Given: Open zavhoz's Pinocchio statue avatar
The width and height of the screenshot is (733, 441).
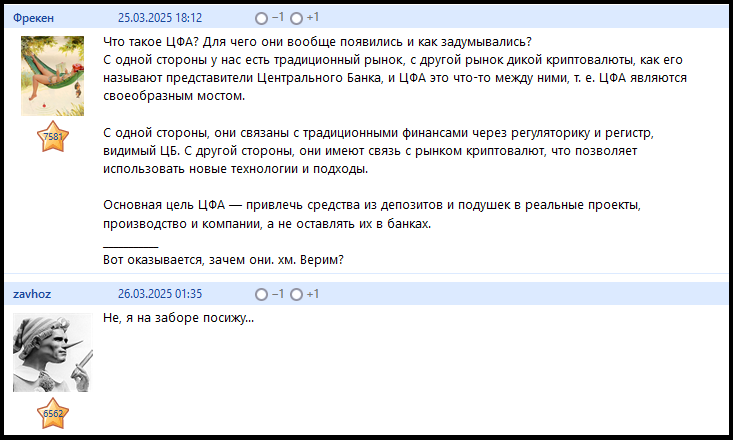Looking at the screenshot, I should (x=52, y=352).
